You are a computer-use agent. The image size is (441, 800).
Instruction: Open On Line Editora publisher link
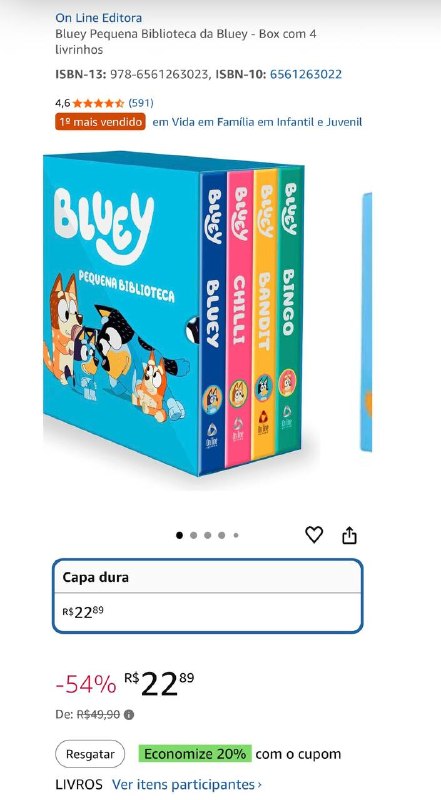tap(99, 18)
